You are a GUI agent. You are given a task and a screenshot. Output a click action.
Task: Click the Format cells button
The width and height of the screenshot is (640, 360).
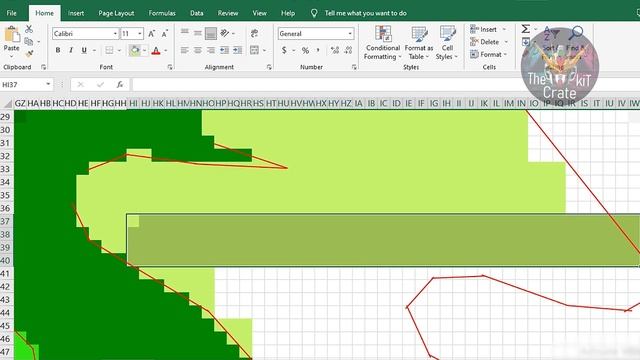pos(489,54)
